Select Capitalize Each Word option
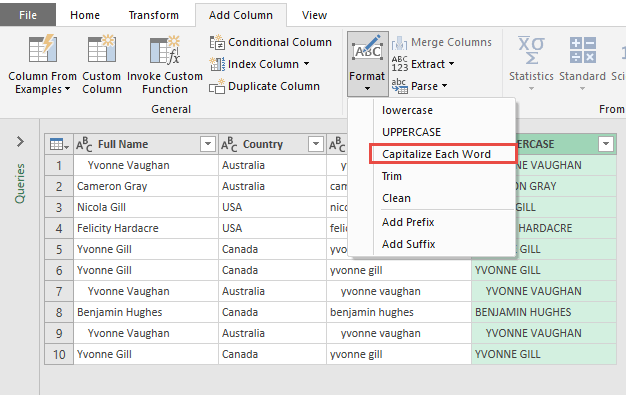 pyautogui.click(x=442, y=154)
